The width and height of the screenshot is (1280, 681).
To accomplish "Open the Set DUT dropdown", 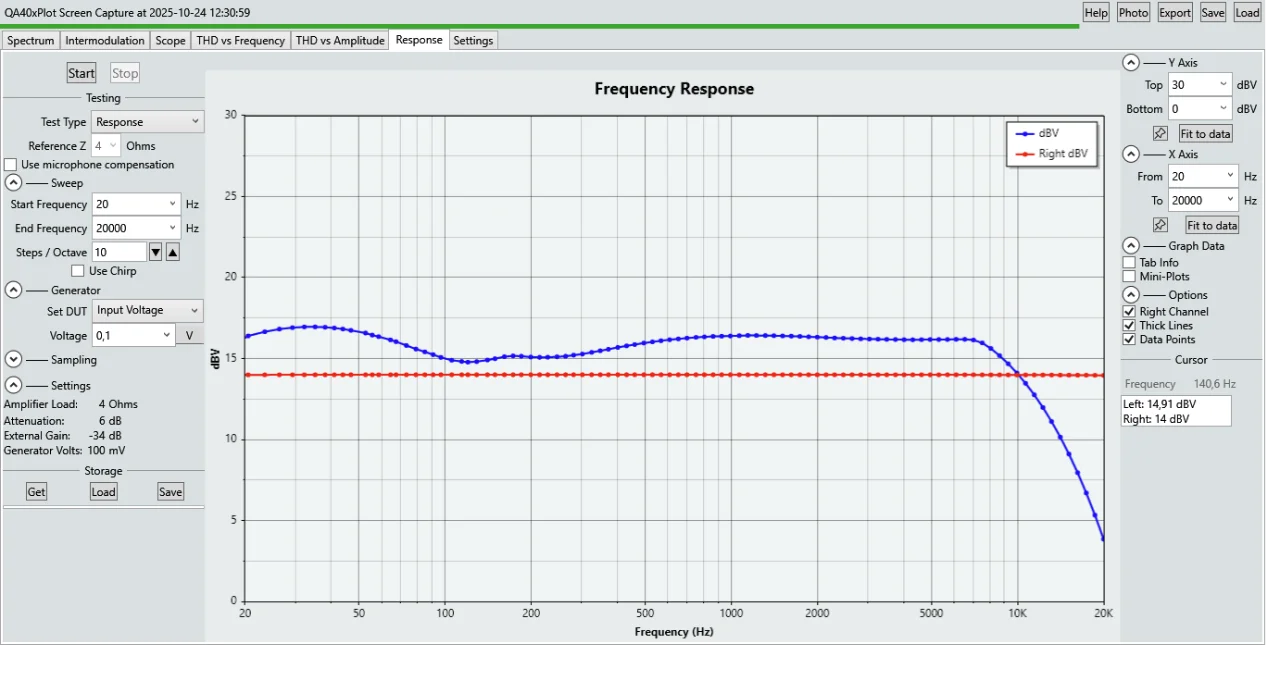I will 148,311.
